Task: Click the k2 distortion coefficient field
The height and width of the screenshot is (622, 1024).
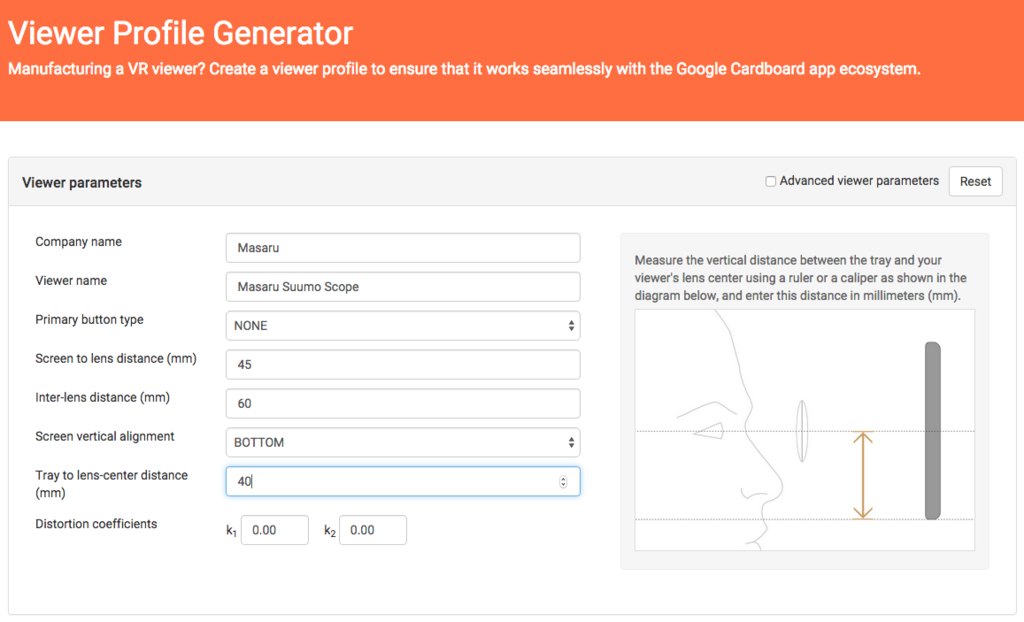Action: [373, 530]
